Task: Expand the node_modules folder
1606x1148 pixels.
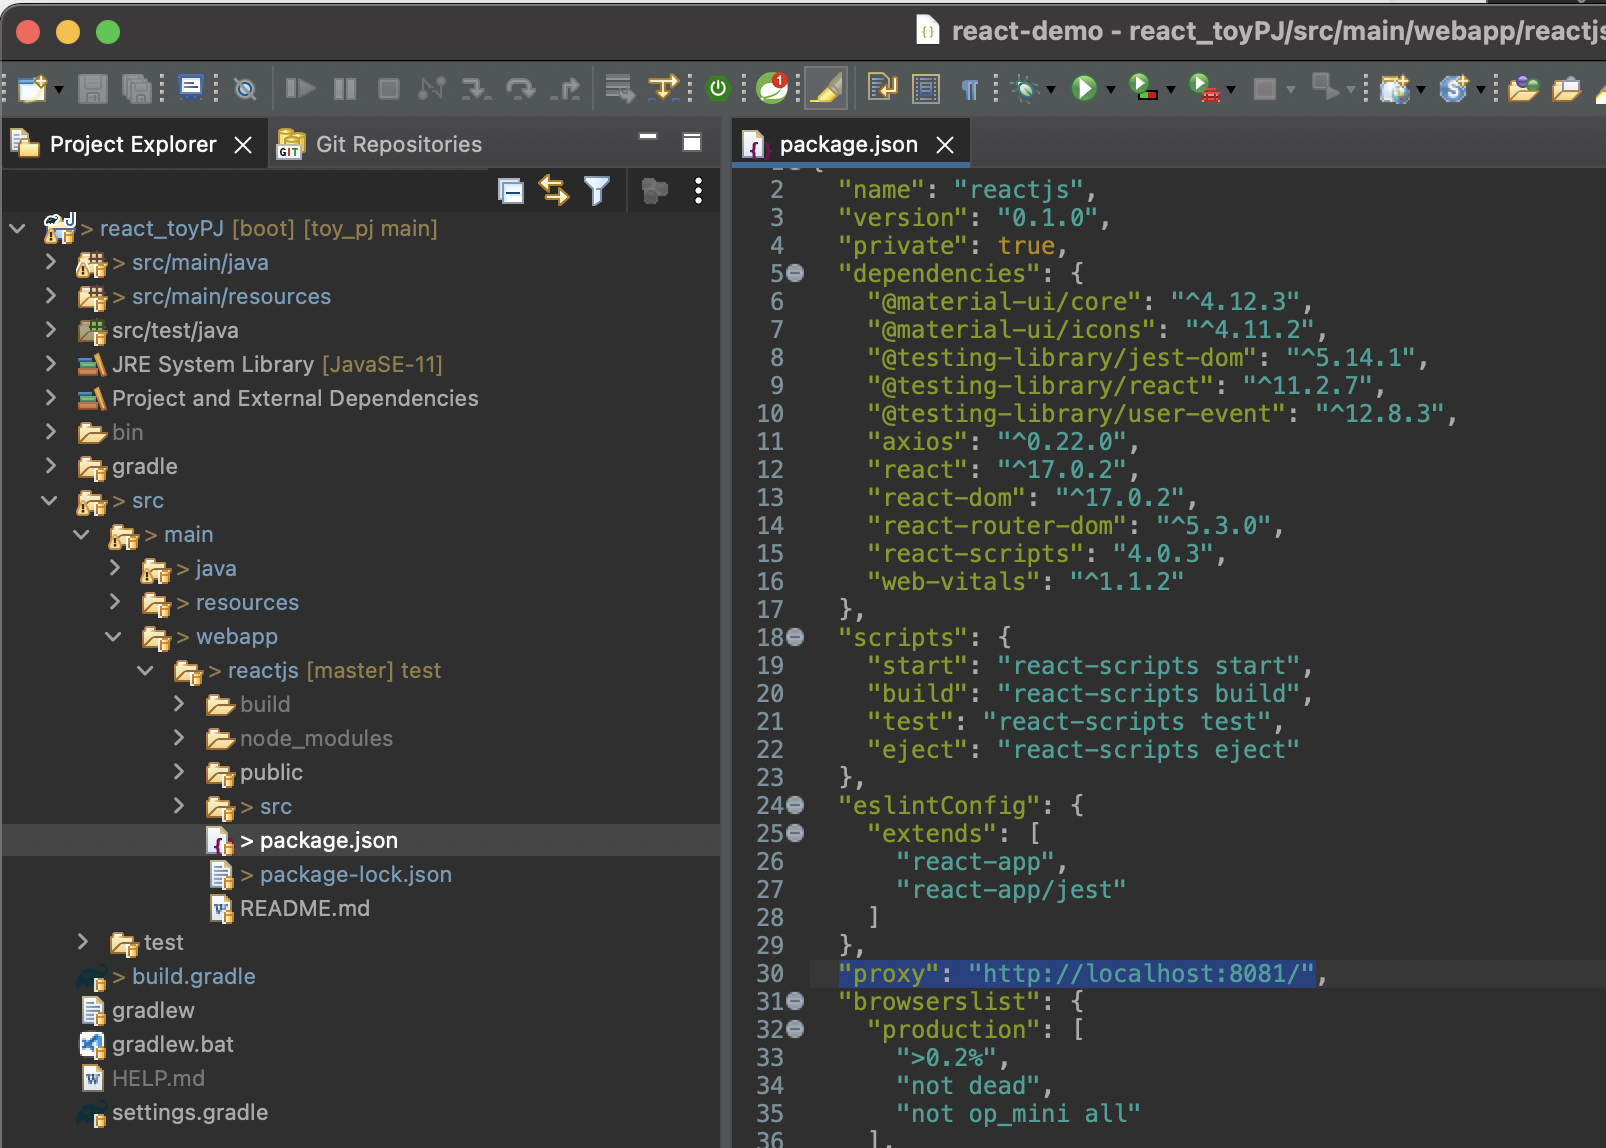Action: point(179,738)
